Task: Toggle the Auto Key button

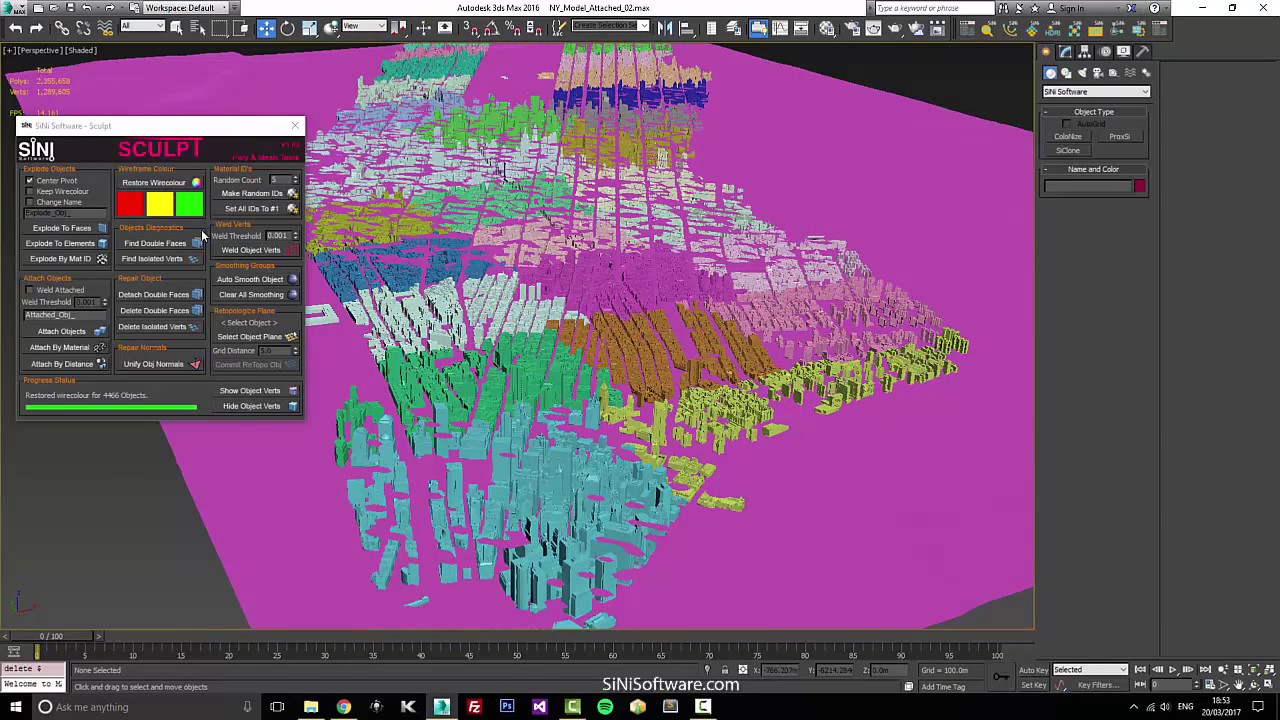Action: [1033, 670]
